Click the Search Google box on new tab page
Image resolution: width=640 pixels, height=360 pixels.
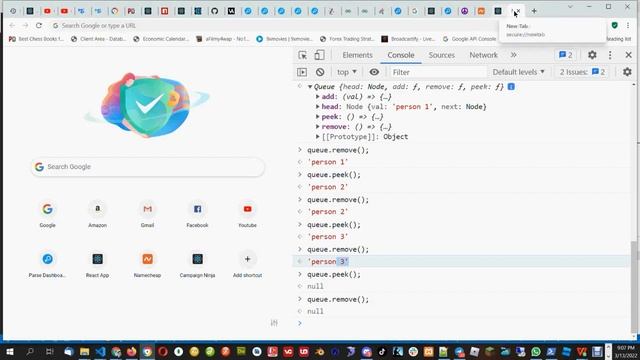click(148, 167)
